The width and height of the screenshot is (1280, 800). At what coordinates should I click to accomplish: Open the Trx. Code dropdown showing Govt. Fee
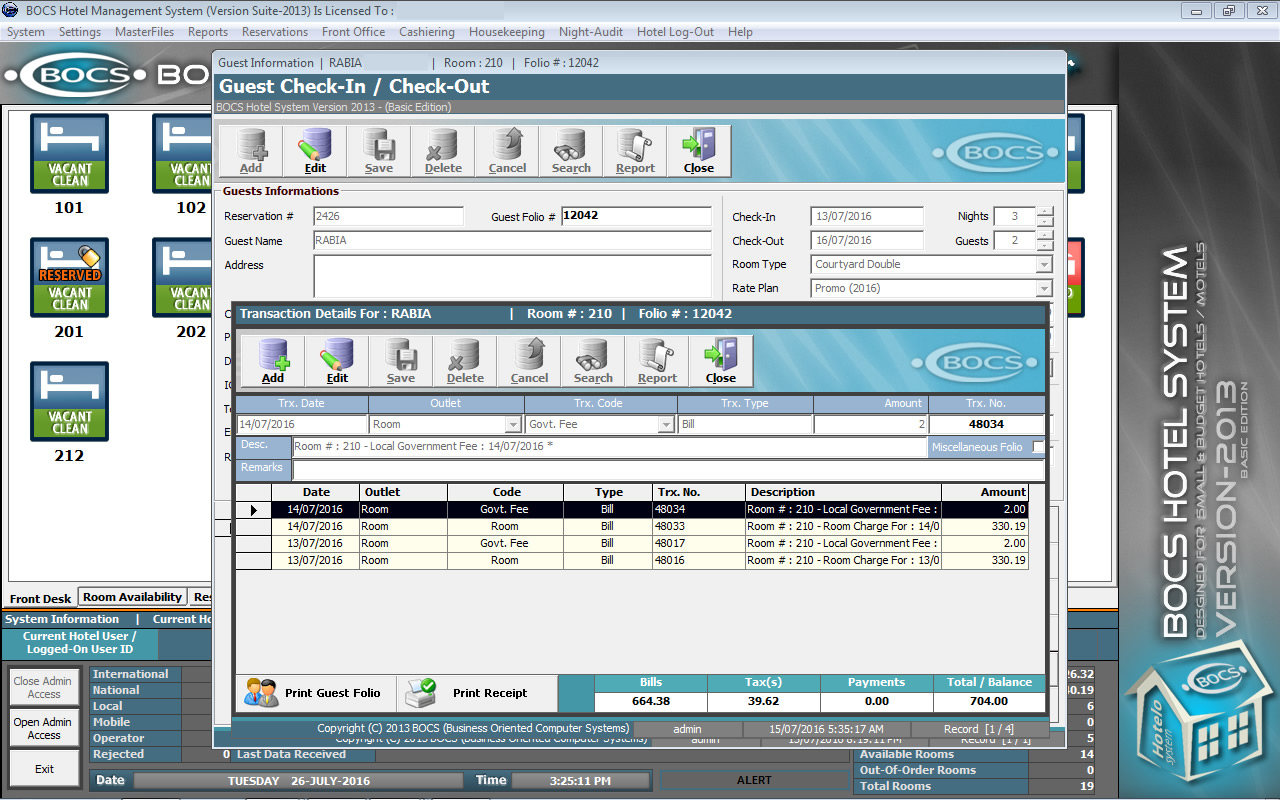click(x=666, y=425)
